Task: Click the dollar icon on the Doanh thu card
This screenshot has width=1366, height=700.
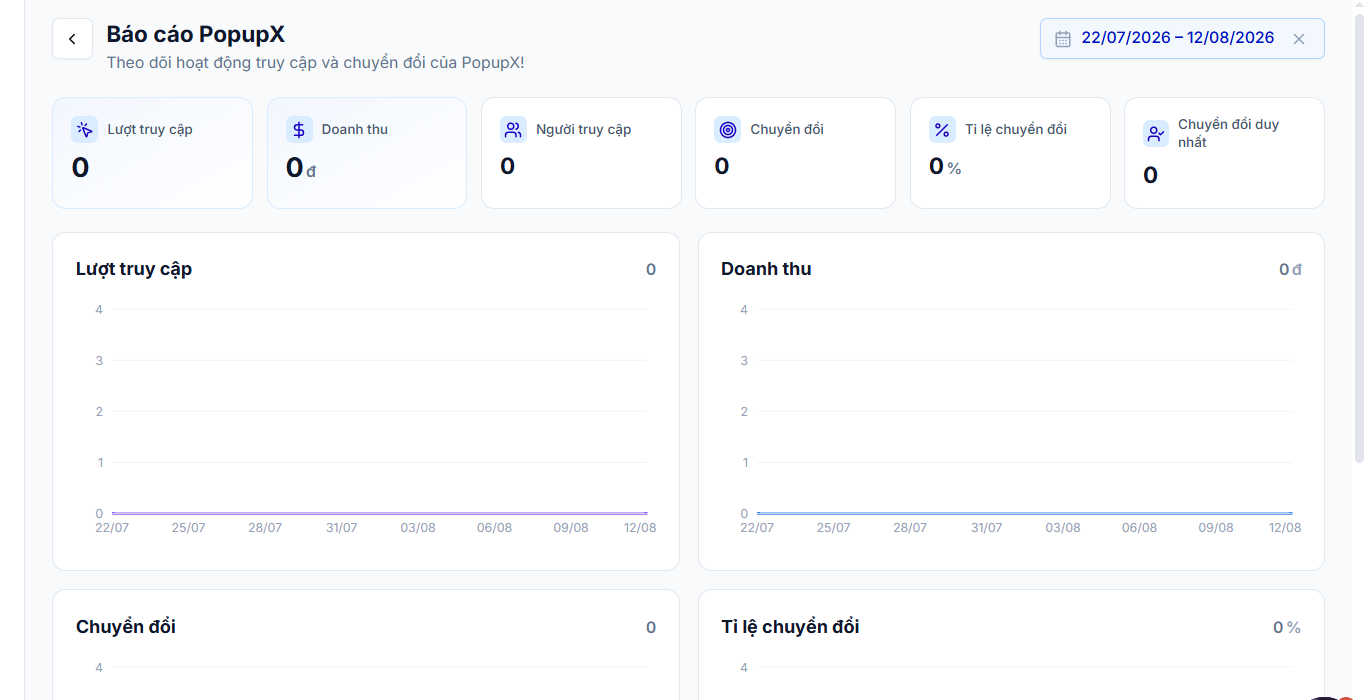Action: tap(299, 130)
